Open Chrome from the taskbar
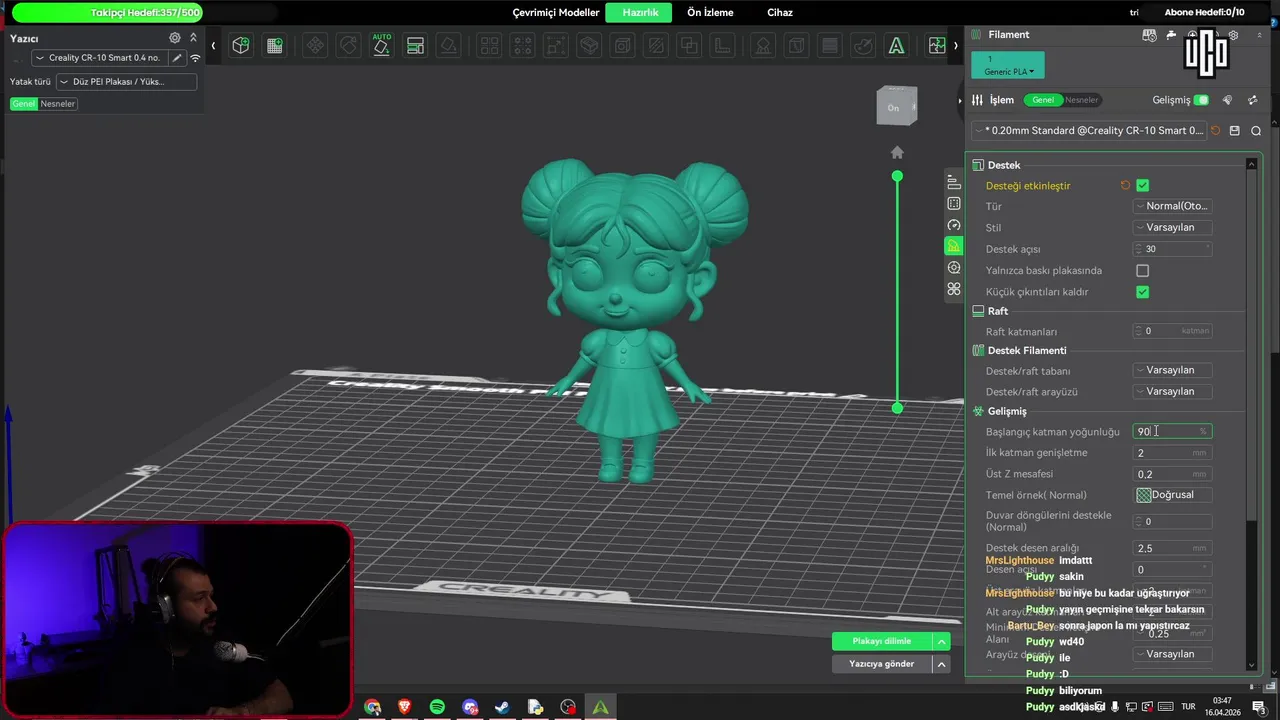The width and height of the screenshot is (1280, 720). (x=372, y=707)
